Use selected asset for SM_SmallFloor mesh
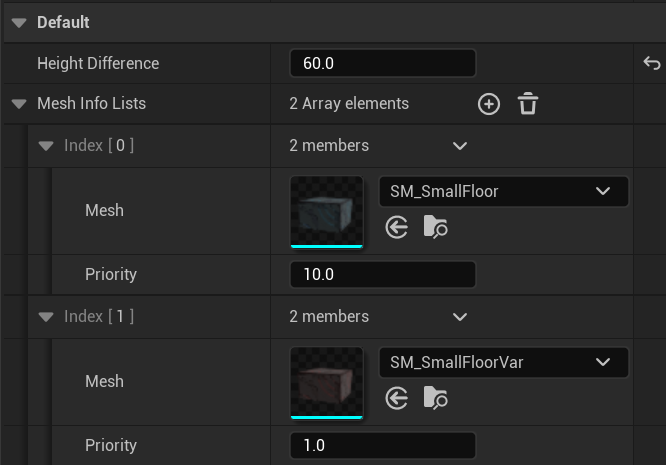Screen dimensions: 666x465 pyautogui.click(x=397, y=227)
